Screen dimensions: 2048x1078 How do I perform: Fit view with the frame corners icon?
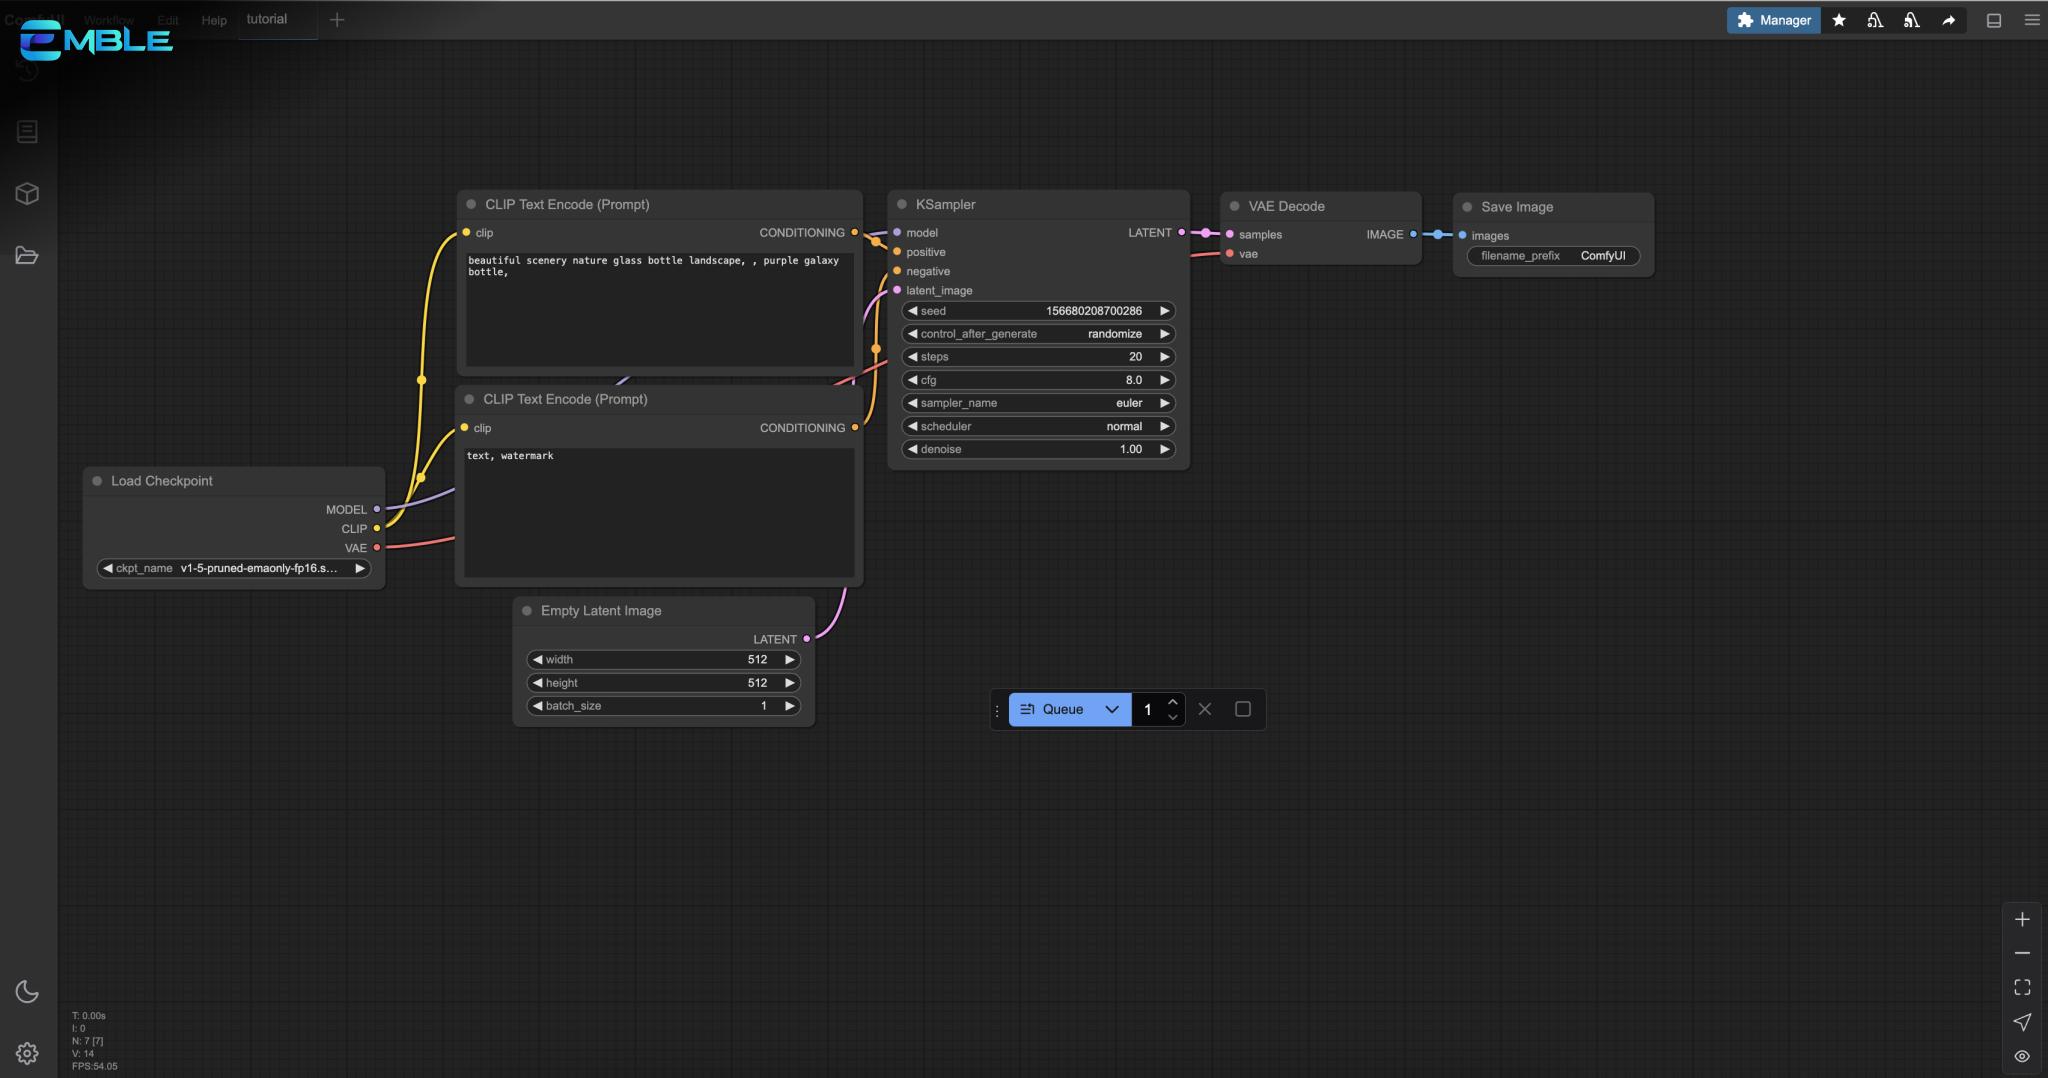tap(2022, 988)
